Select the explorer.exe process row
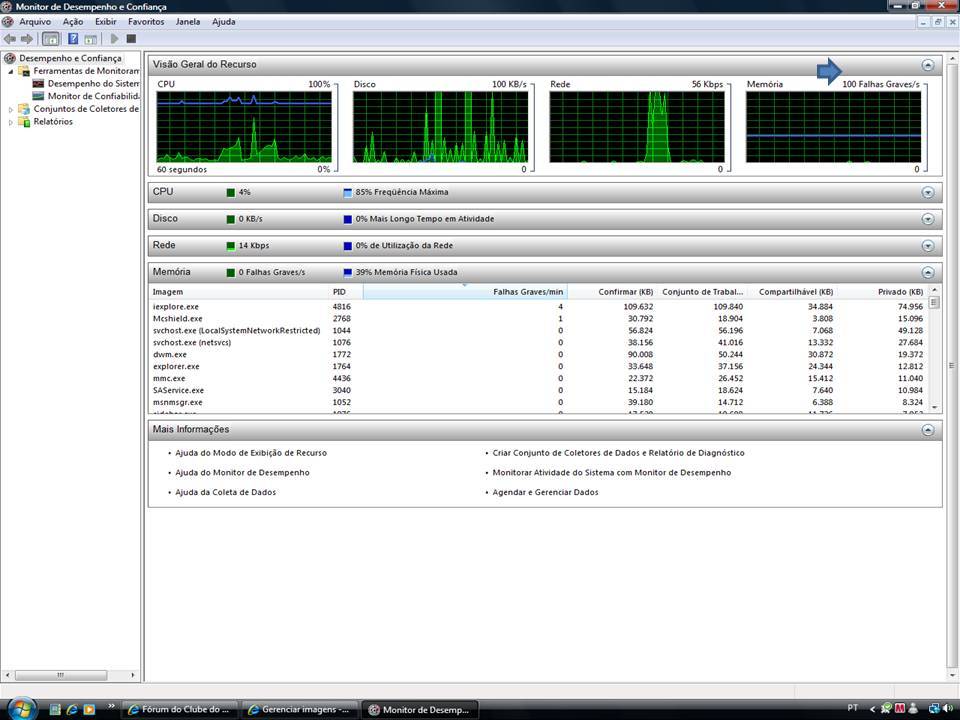This screenshot has height=720, width=960. click(539, 367)
